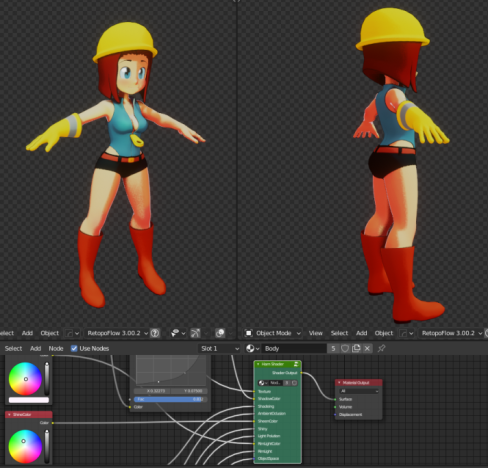Open the material browse sphere icon

click(x=250, y=348)
